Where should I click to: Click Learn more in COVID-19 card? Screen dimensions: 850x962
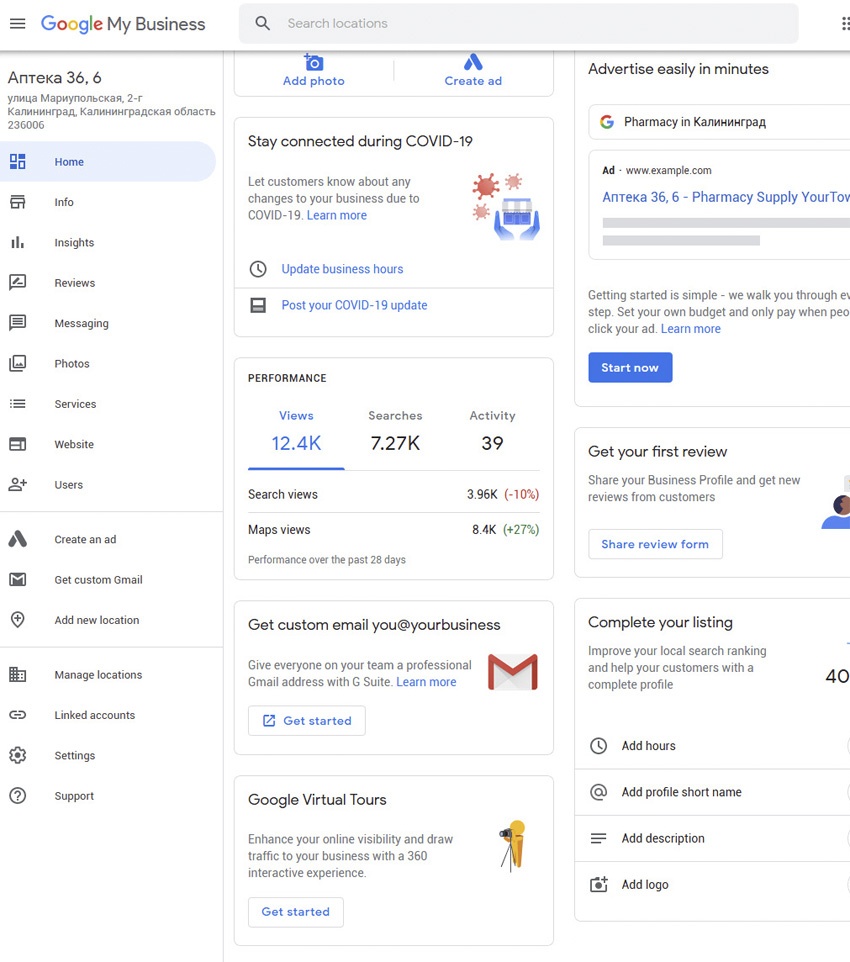coord(336,215)
